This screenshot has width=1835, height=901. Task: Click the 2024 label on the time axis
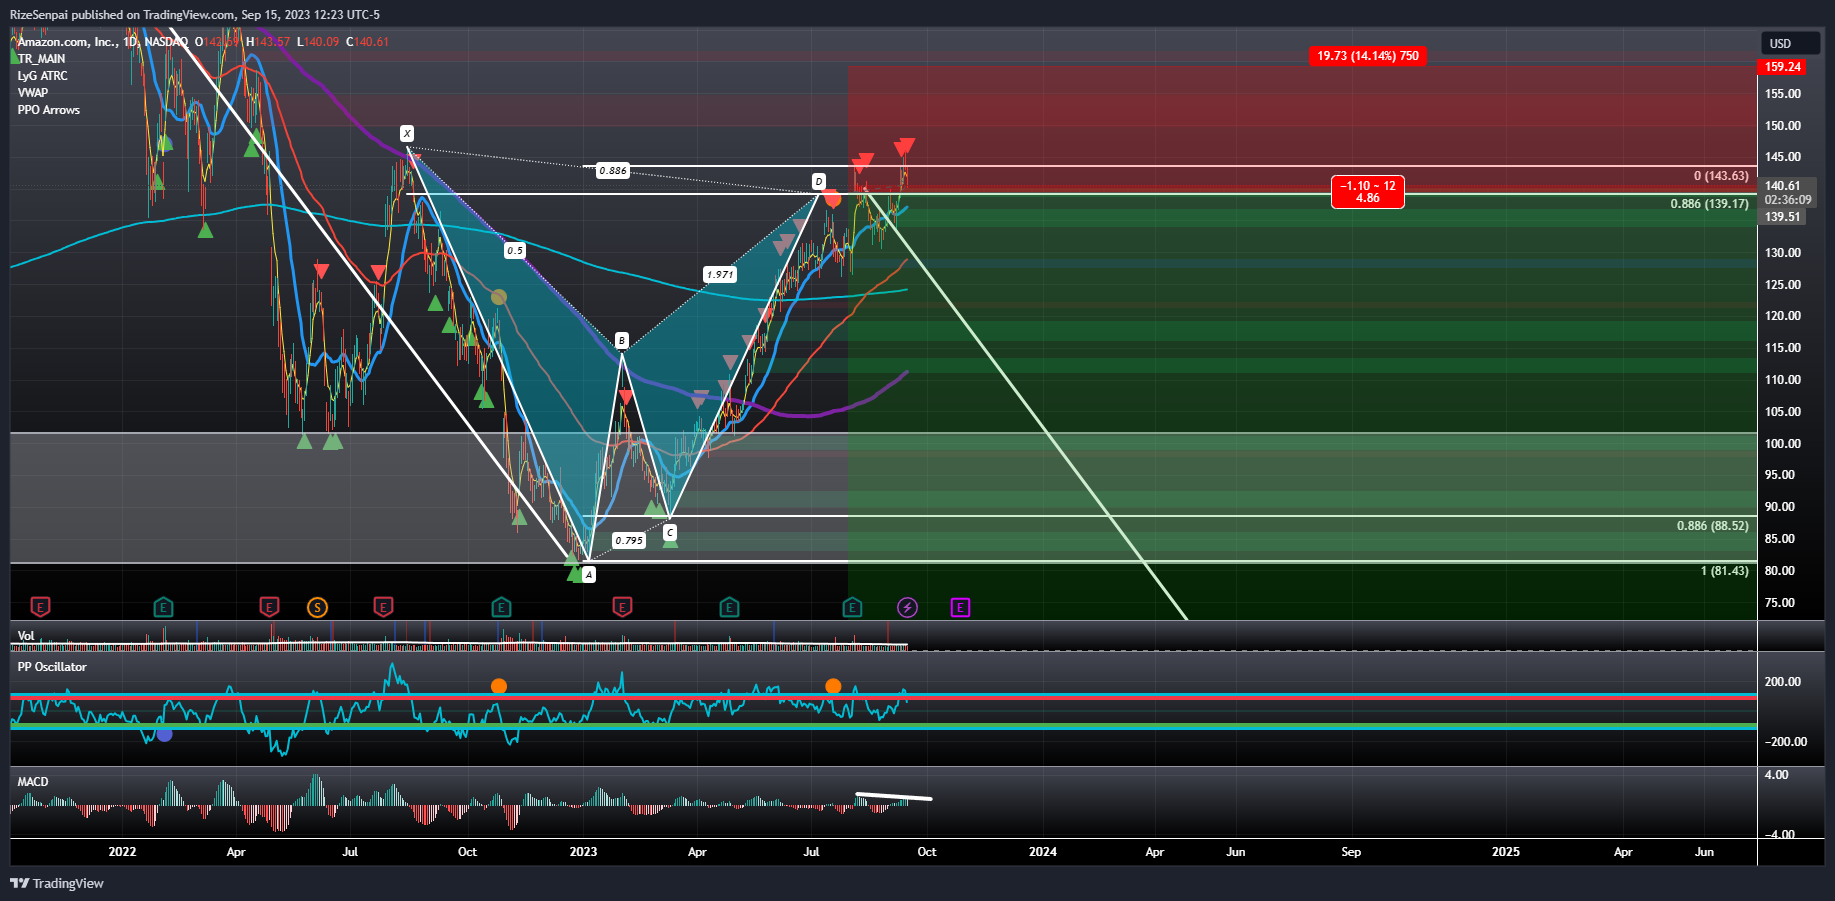tap(1043, 852)
